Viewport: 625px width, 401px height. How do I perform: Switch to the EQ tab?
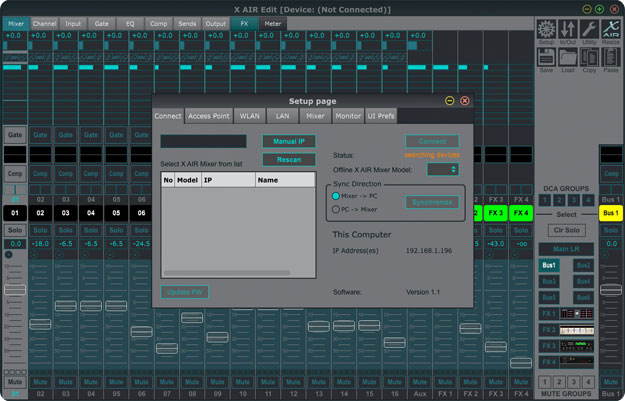130,24
